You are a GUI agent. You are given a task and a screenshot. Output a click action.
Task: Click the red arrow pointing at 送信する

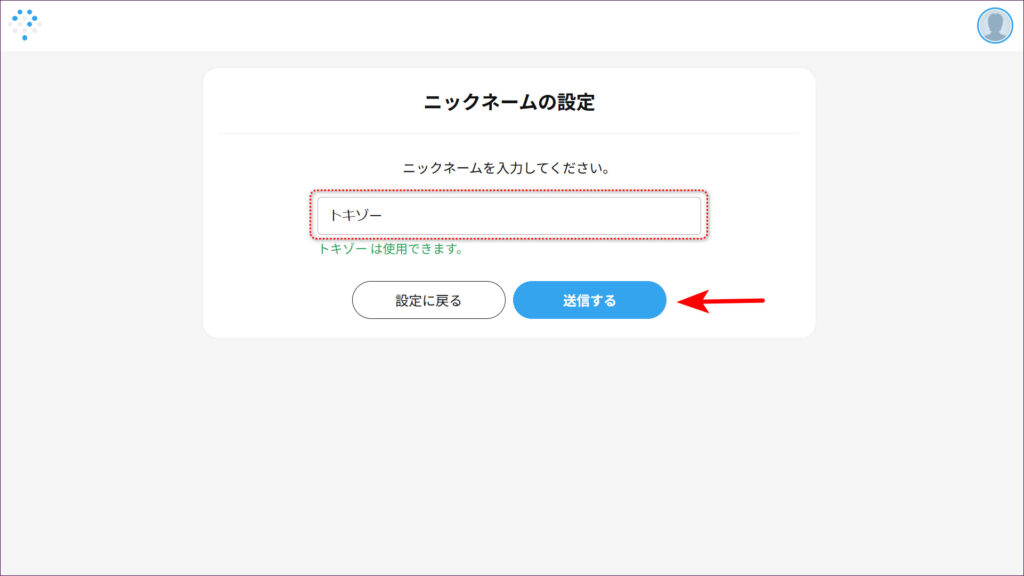[720, 300]
